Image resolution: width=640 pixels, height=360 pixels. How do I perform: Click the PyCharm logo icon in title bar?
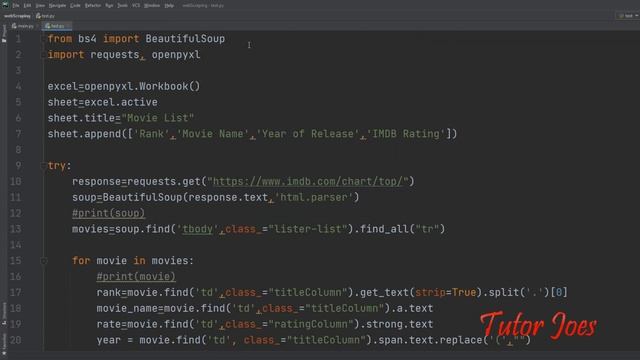(x=5, y=5)
